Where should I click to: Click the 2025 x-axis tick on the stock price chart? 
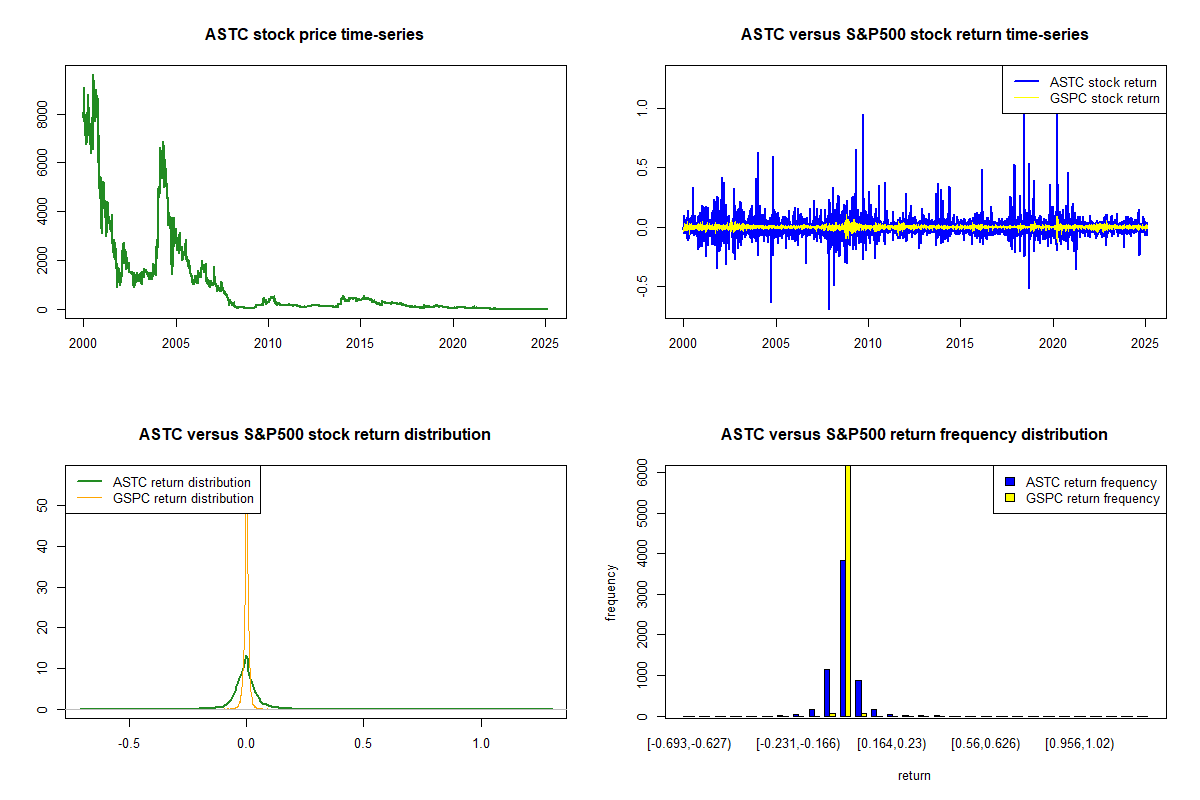click(x=546, y=343)
